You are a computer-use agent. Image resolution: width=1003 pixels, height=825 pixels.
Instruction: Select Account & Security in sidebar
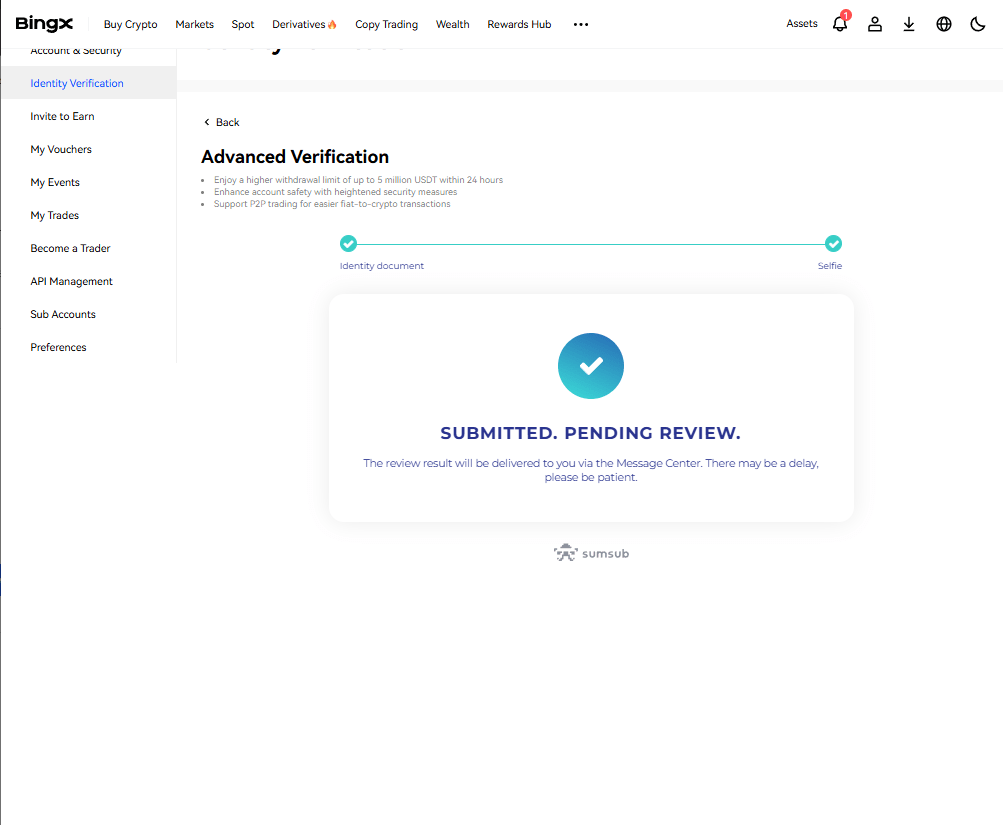pos(75,51)
